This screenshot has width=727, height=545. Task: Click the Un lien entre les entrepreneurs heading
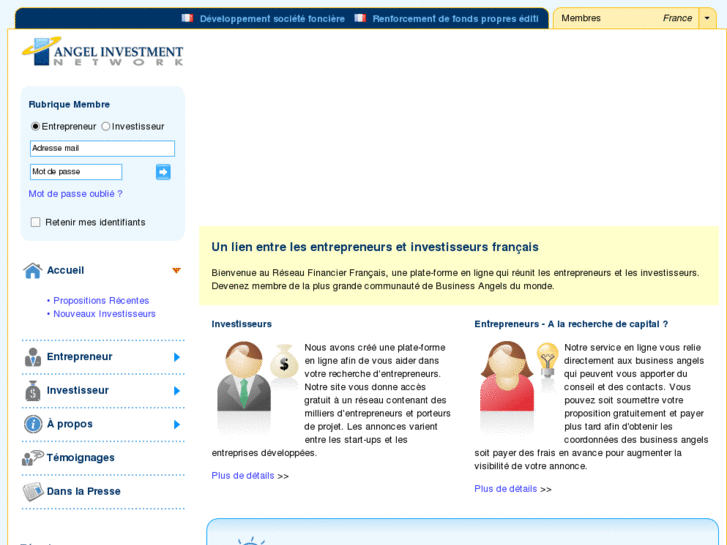click(x=375, y=247)
